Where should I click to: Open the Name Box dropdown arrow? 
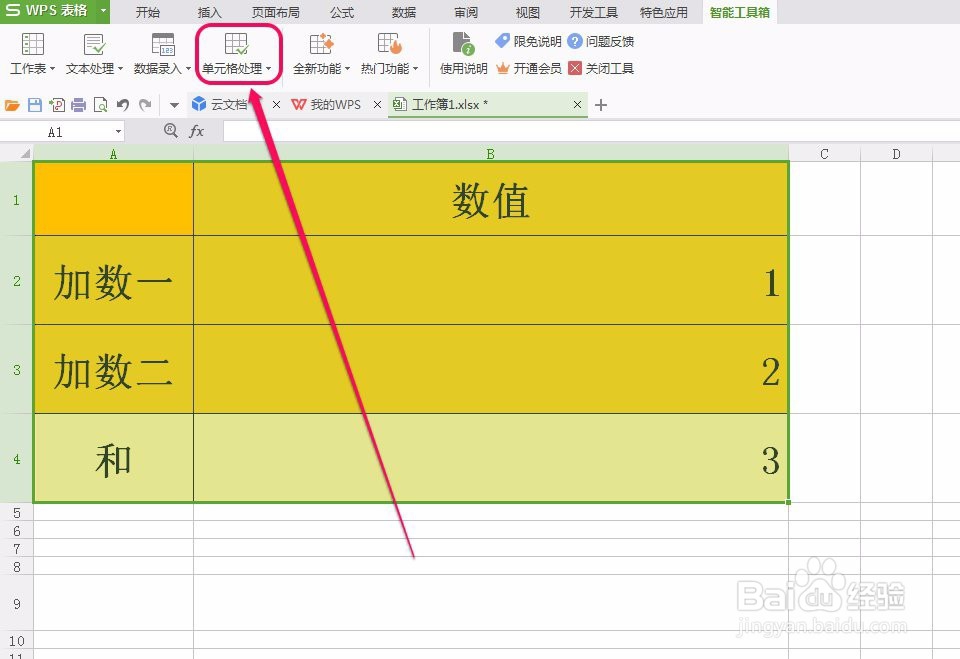coord(116,131)
